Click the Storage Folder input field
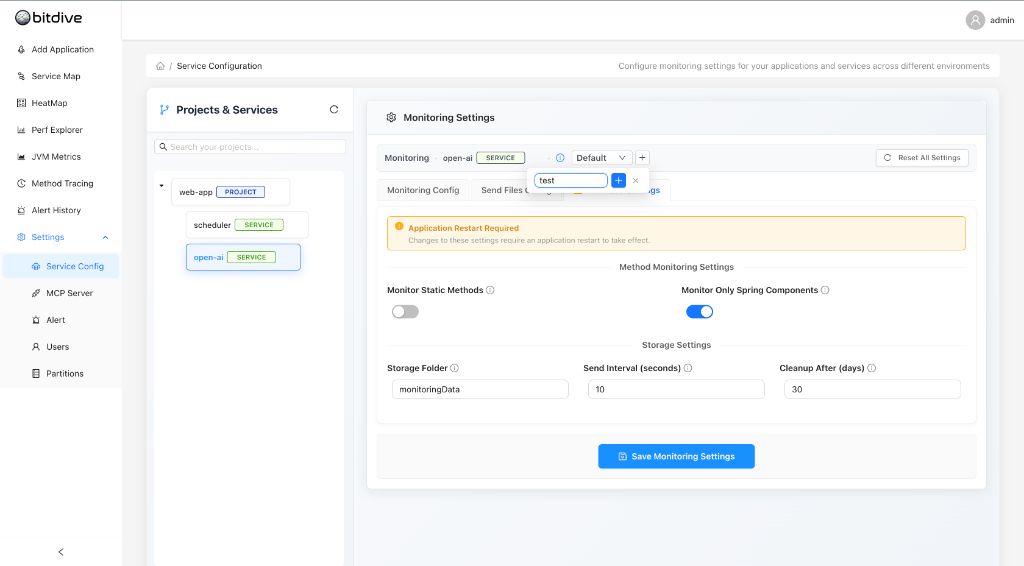This screenshot has width=1024, height=566. (480, 389)
